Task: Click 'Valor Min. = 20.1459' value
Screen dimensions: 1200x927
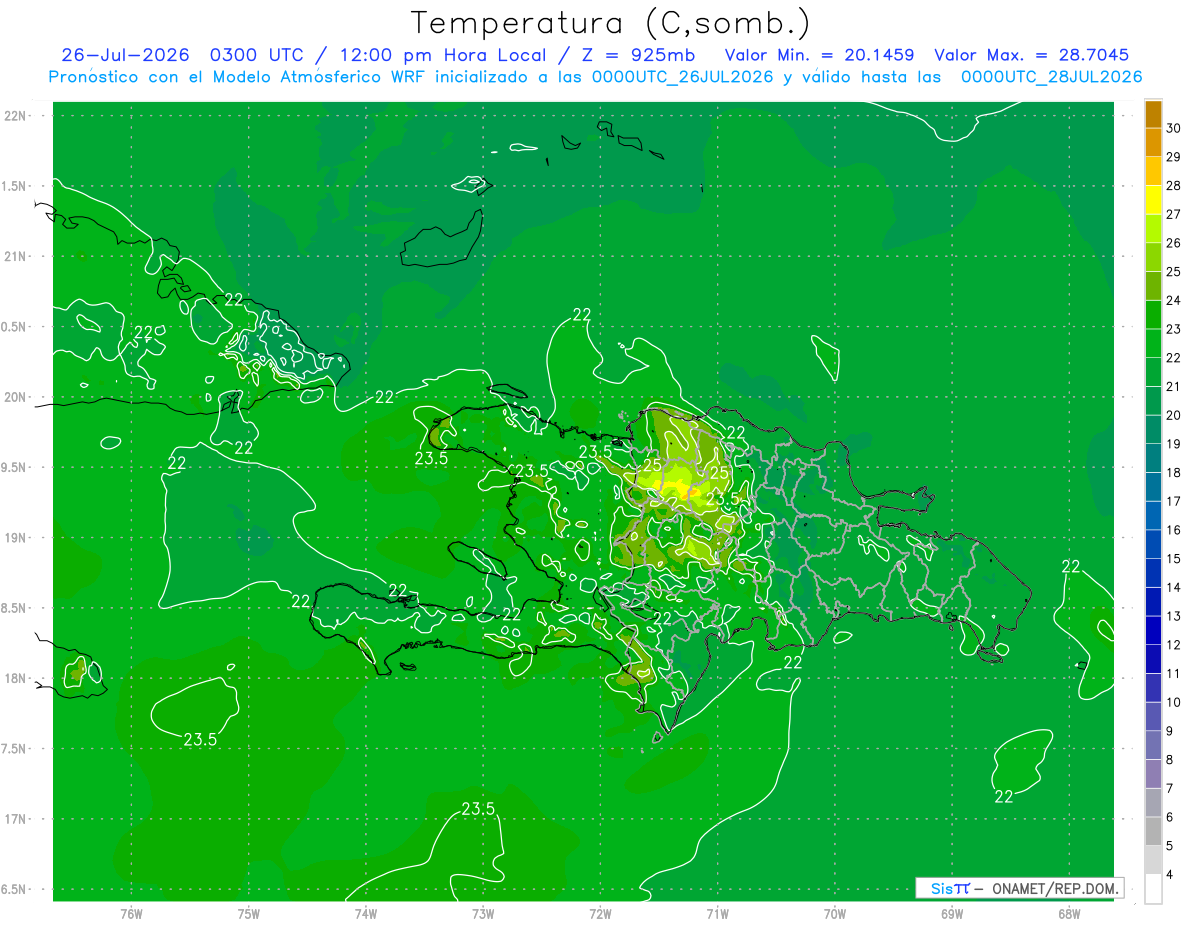Action: tap(820, 56)
